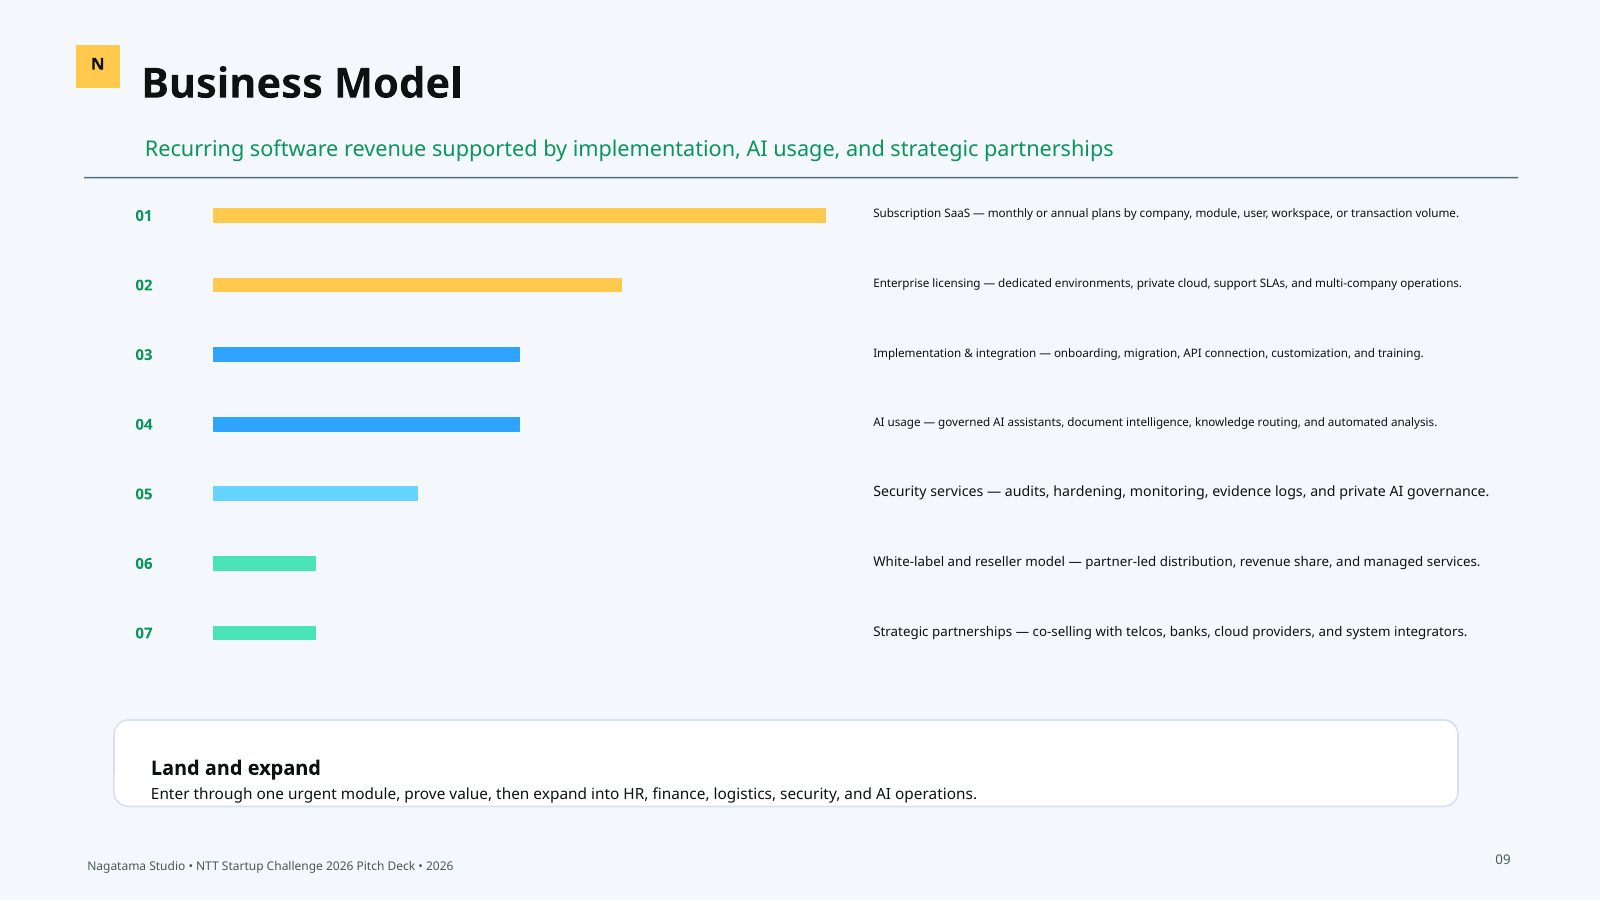Click the light blue Security services bar 05
The image size is (1600, 901).
(x=315, y=493)
